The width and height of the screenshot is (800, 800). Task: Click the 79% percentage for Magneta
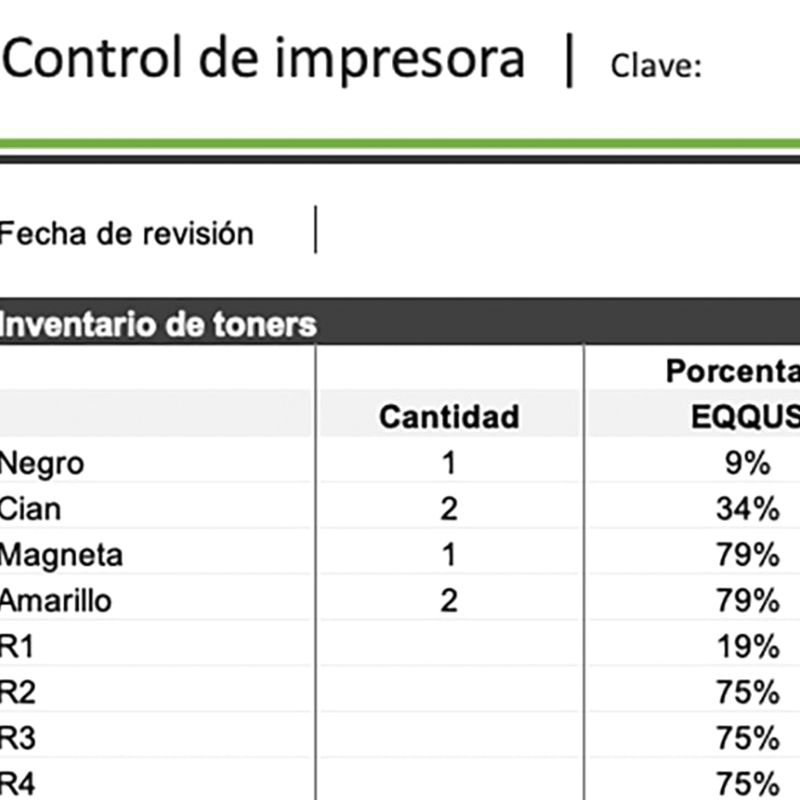click(747, 555)
